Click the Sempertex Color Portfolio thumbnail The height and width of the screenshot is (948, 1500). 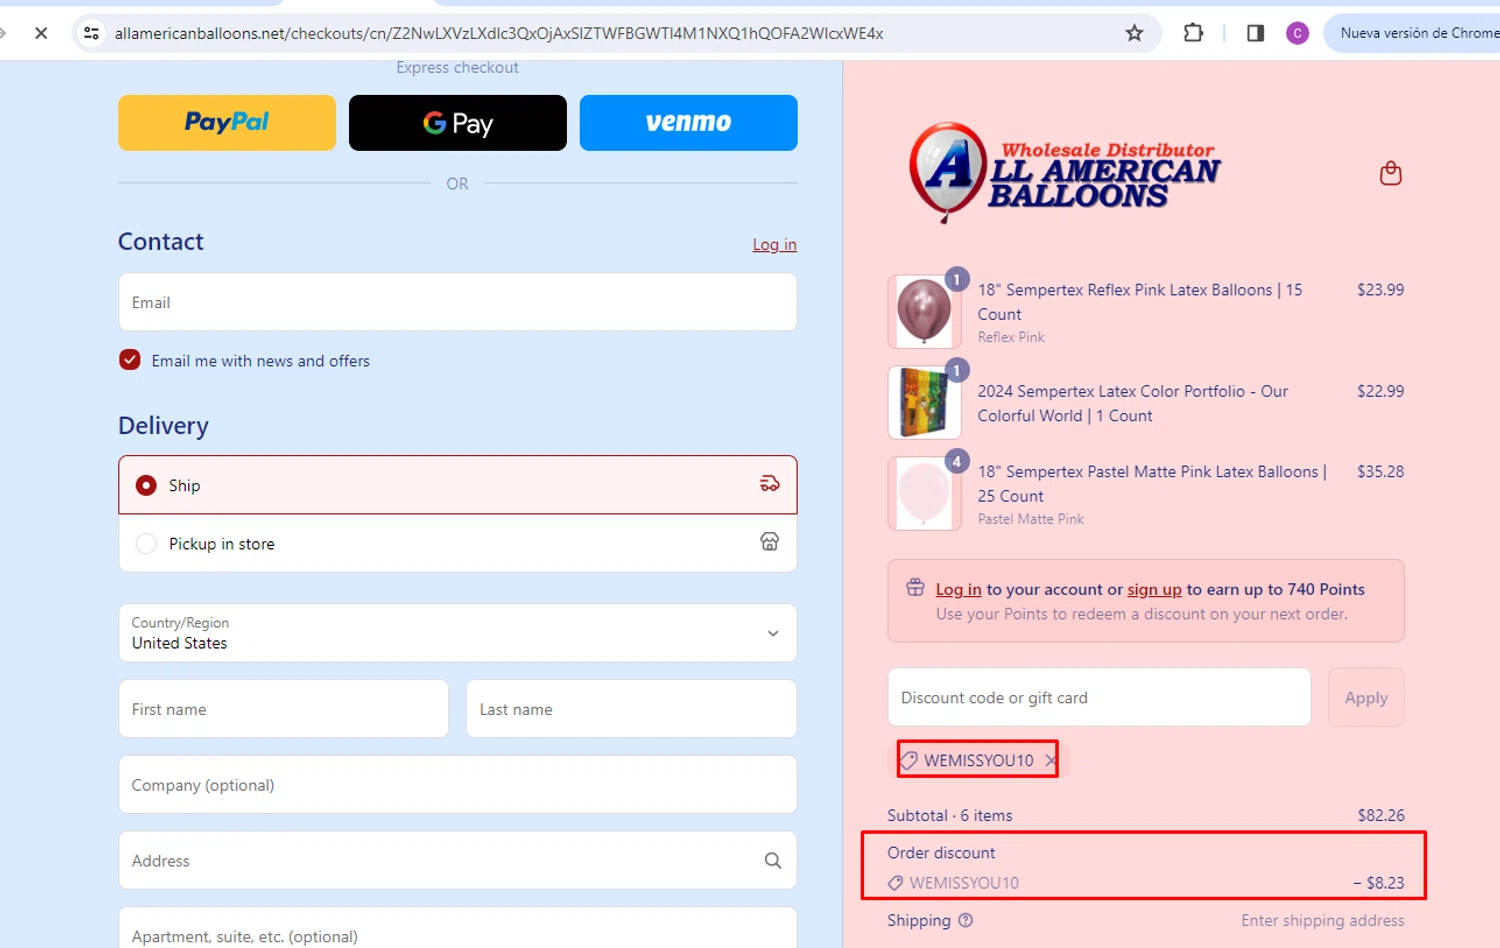point(924,402)
